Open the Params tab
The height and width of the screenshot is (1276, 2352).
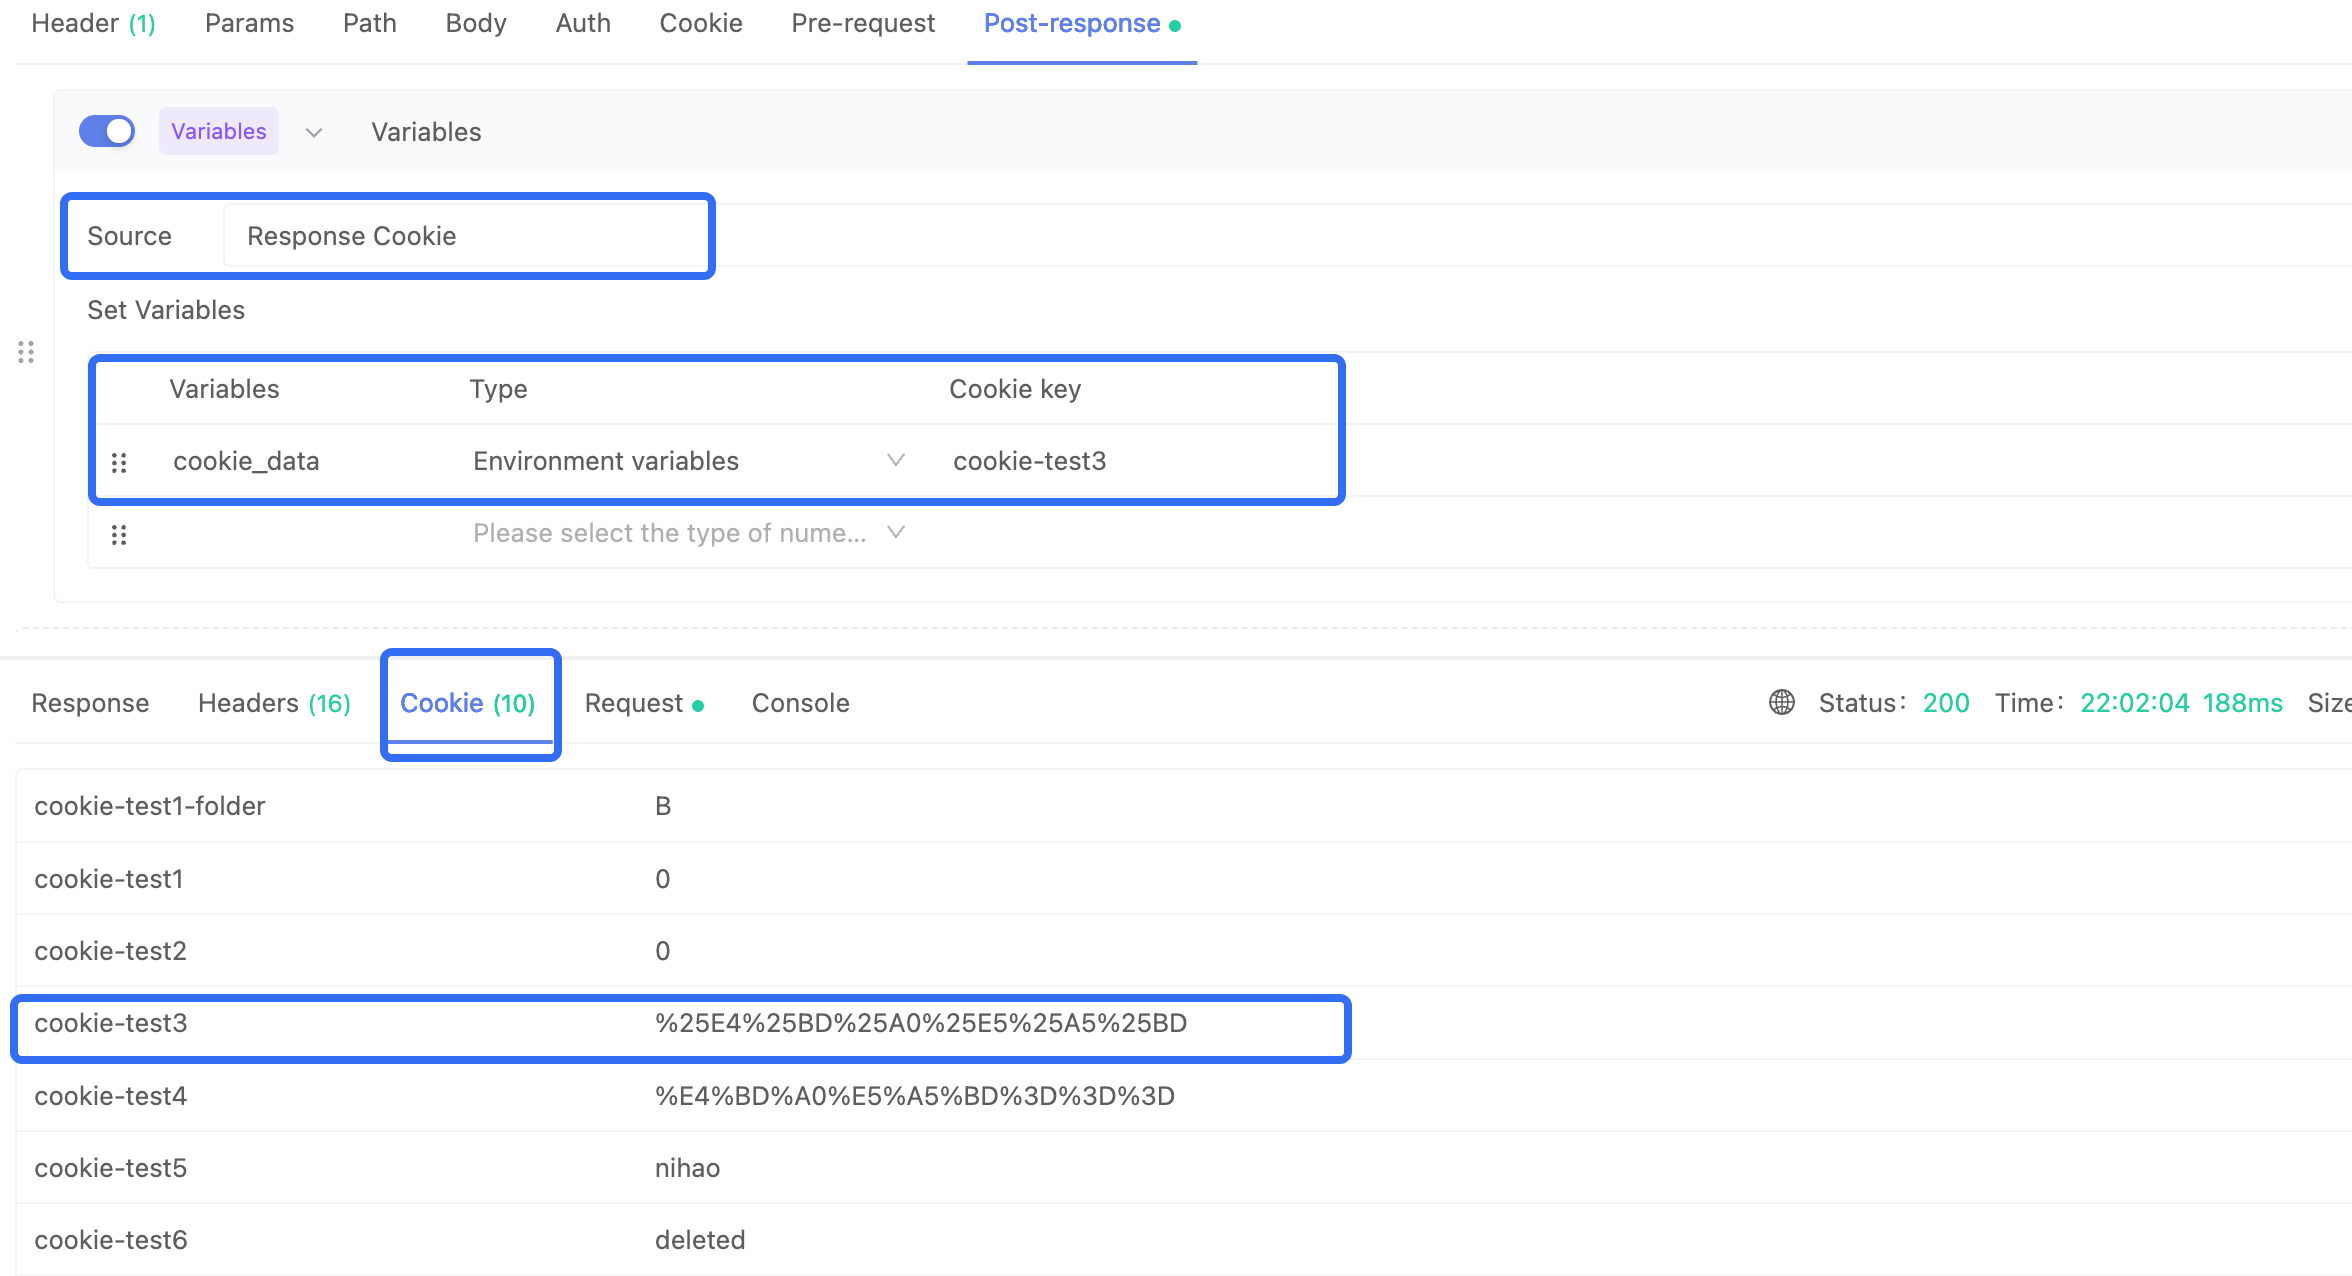point(249,23)
